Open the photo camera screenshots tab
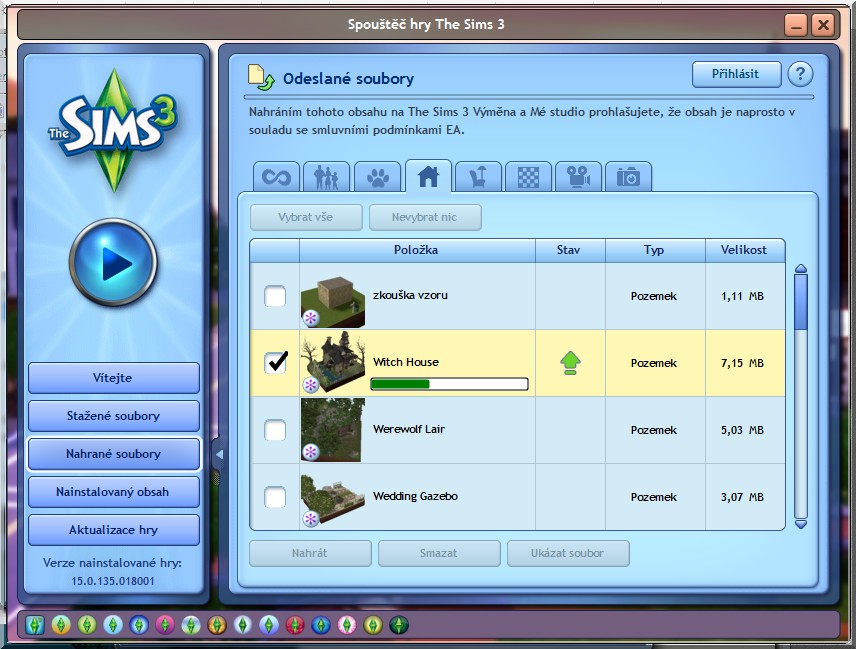The width and height of the screenshot is (856, 649). [x=628, y=176]
